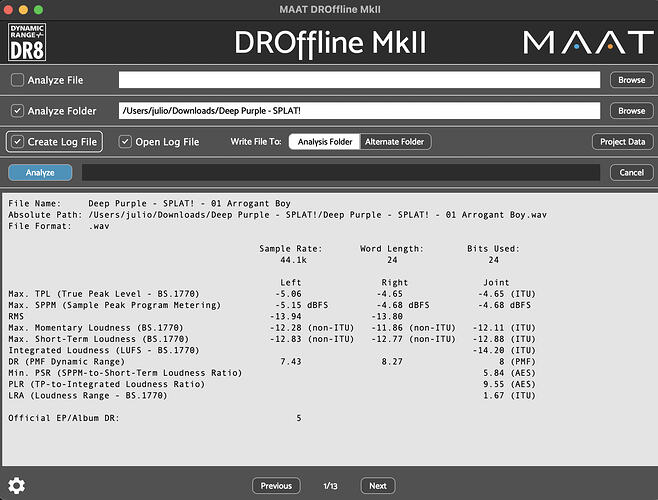Browse for a folder to analyze
The image size is (658, 500).
(x=632, y=111)
